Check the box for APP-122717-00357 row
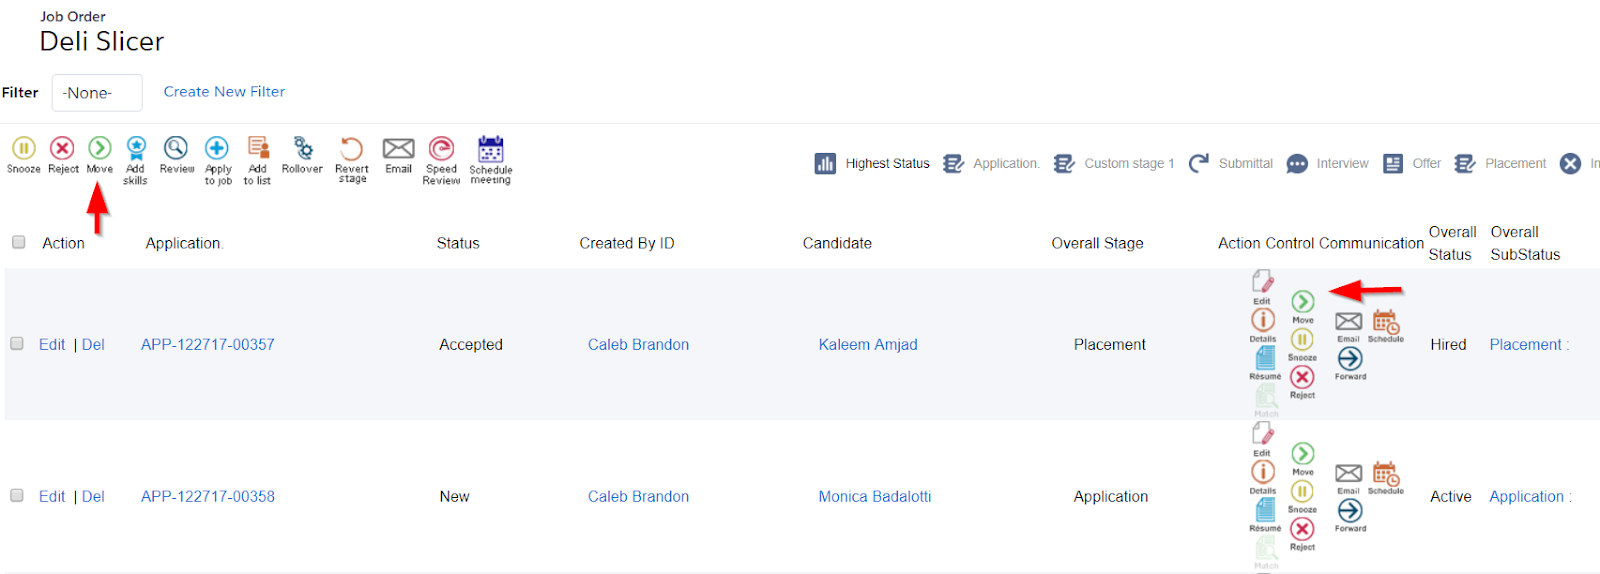Viewport: 1600px width, 574px height. tap(17, 343)
